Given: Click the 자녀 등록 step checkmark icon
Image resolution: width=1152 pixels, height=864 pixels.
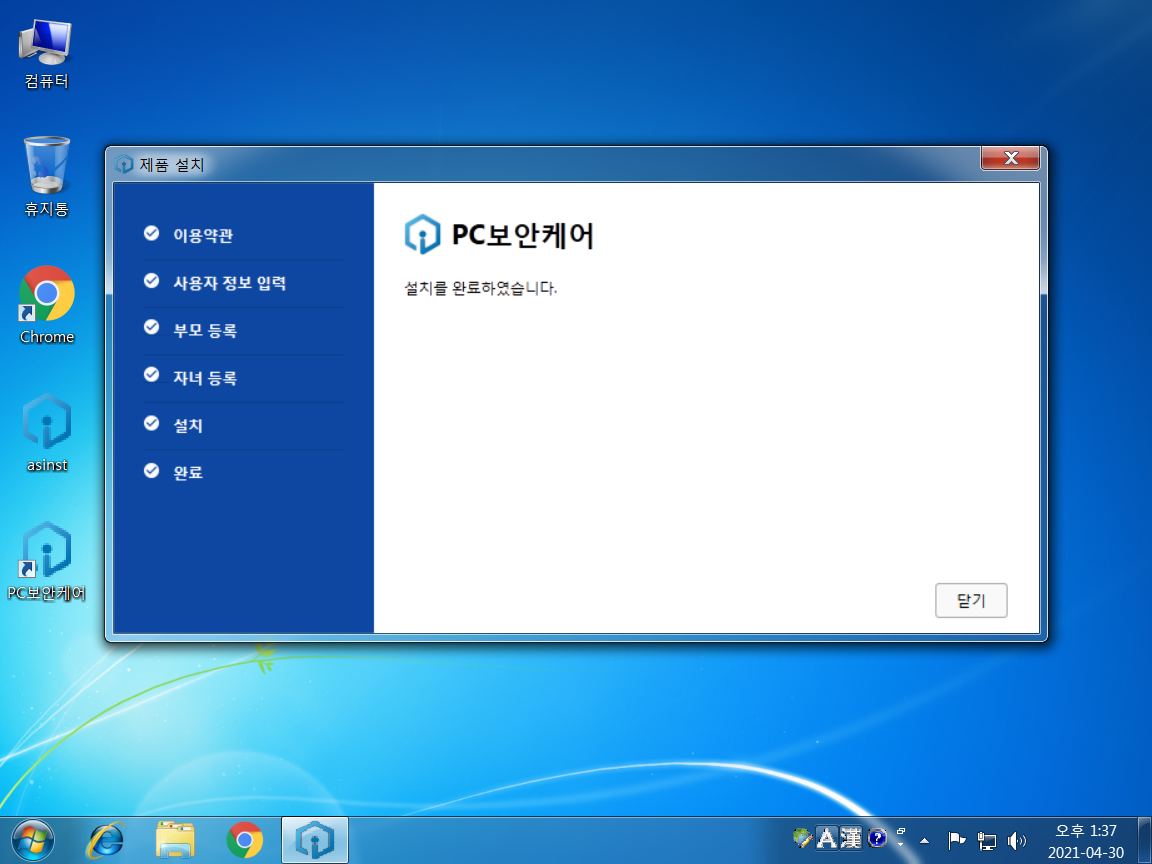Looking at the screenshot, I should coord(151,375).
